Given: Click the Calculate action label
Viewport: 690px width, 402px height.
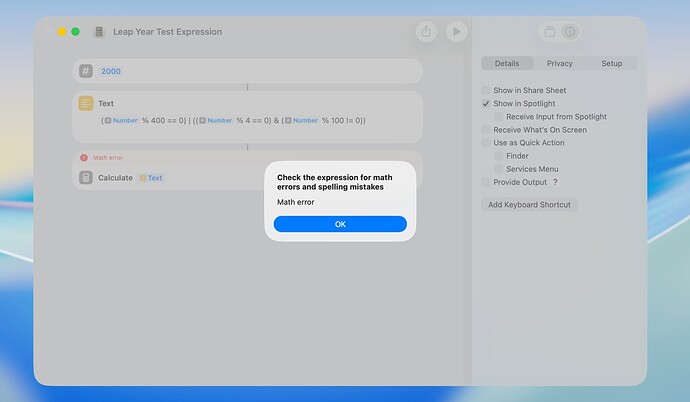Looking at the screenshot, I should tap(115, 178).
